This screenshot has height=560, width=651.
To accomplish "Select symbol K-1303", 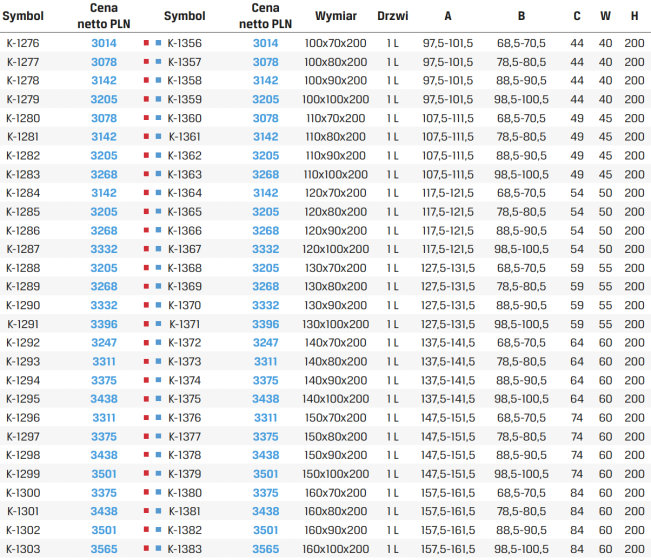I will click(x=23, y=549).
